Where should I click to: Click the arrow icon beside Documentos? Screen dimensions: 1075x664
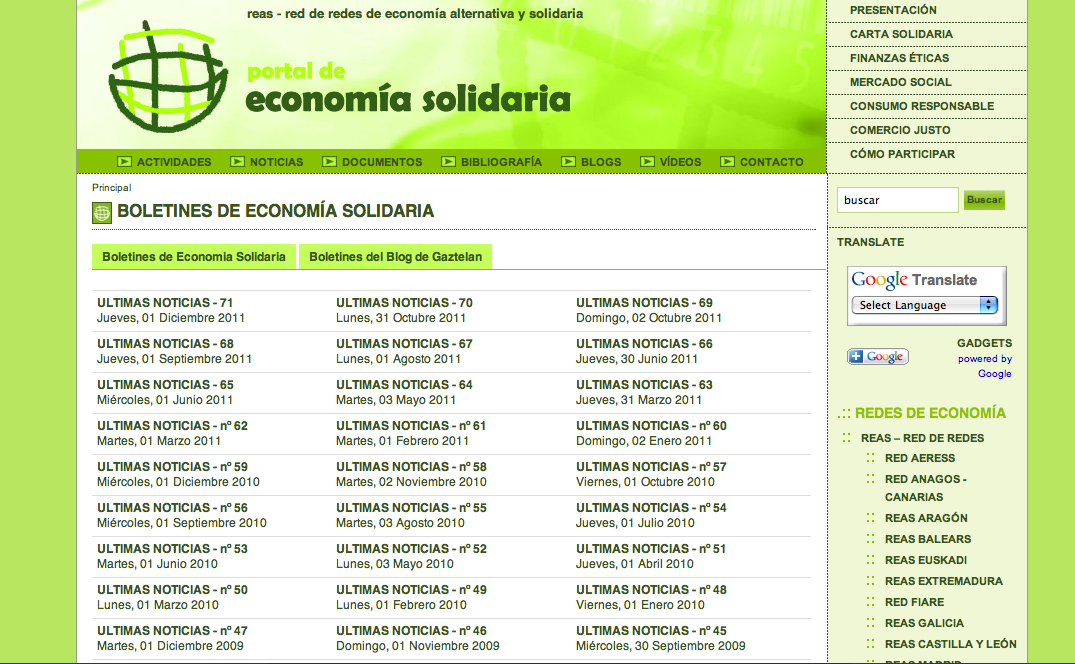click(329, 161)
